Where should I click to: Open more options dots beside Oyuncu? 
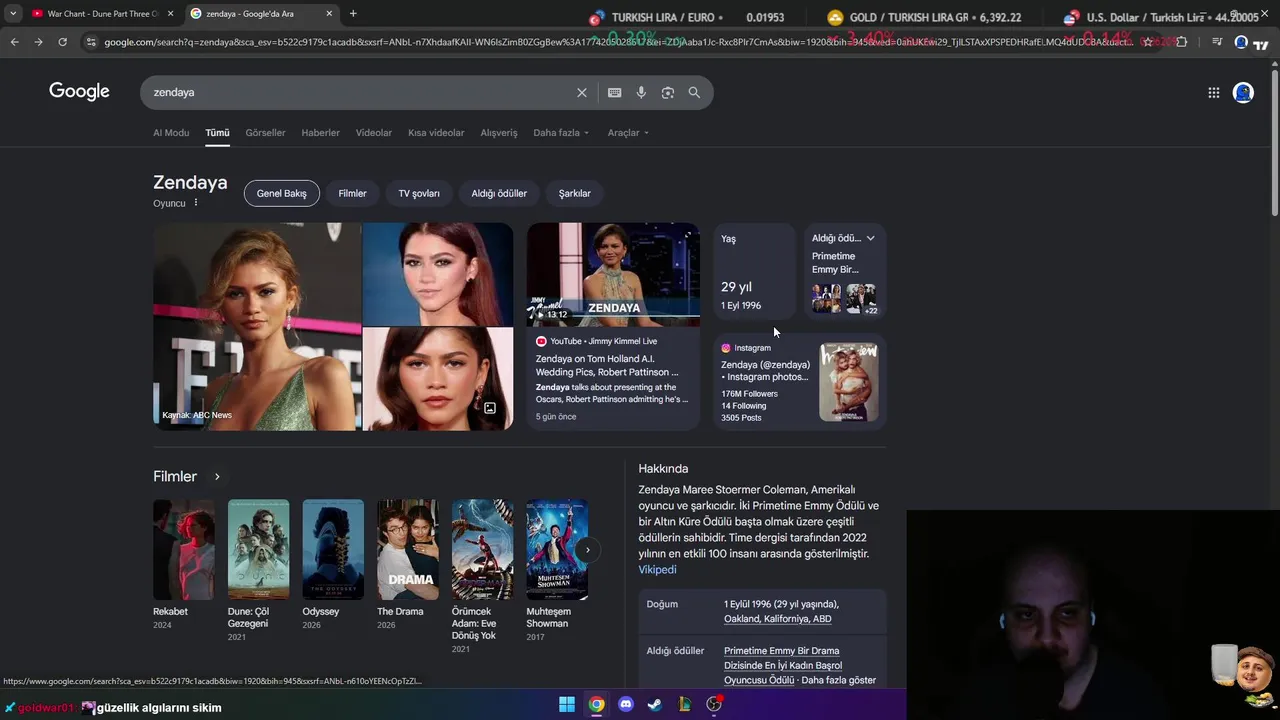click(196, 203)
